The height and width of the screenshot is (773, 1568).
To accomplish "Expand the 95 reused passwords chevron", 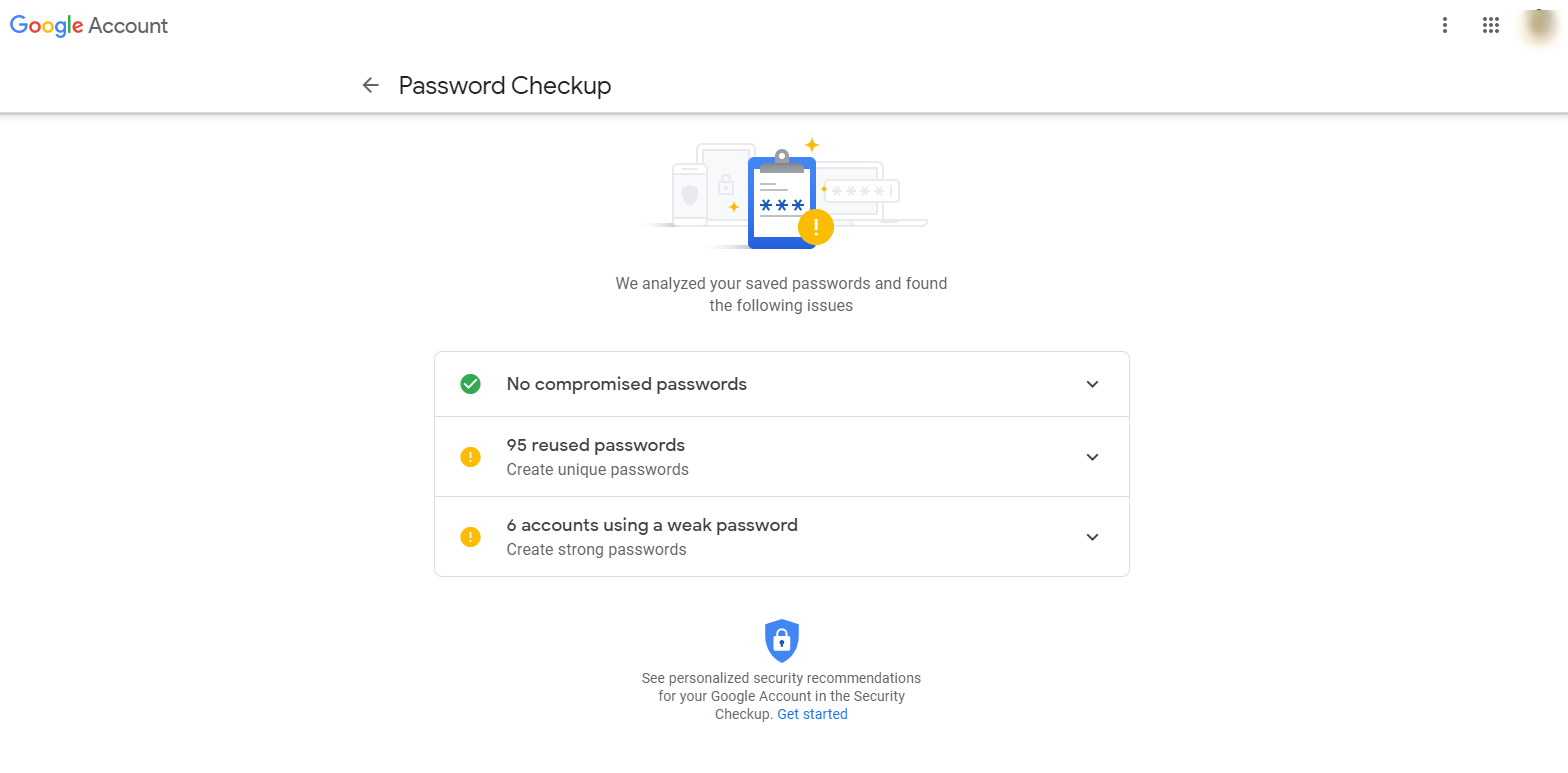I will pos(1092,457).
